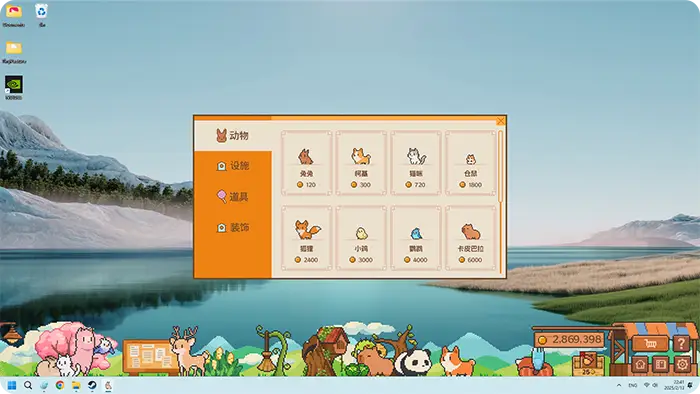Viewport: 700px width, 394px height.
Task: Click the gear settings icon in game panel
Action: click(682, 365)
